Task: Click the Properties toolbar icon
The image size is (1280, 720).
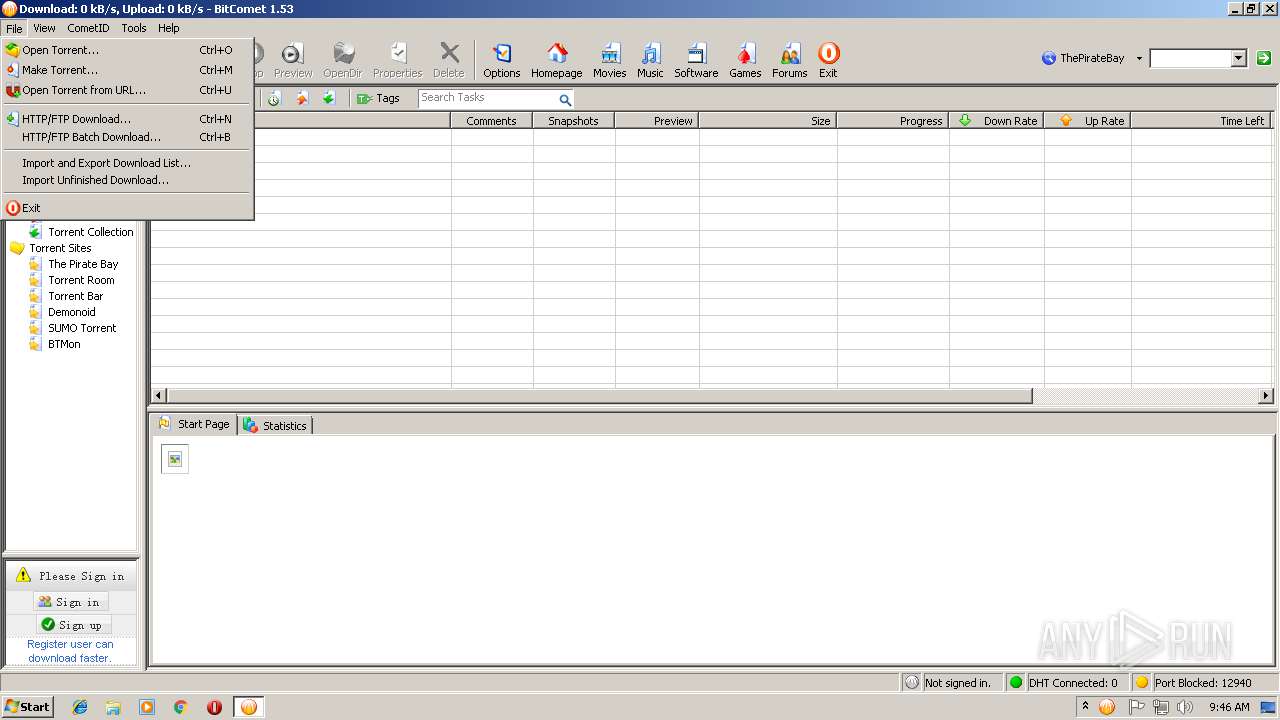Action: 398,60
